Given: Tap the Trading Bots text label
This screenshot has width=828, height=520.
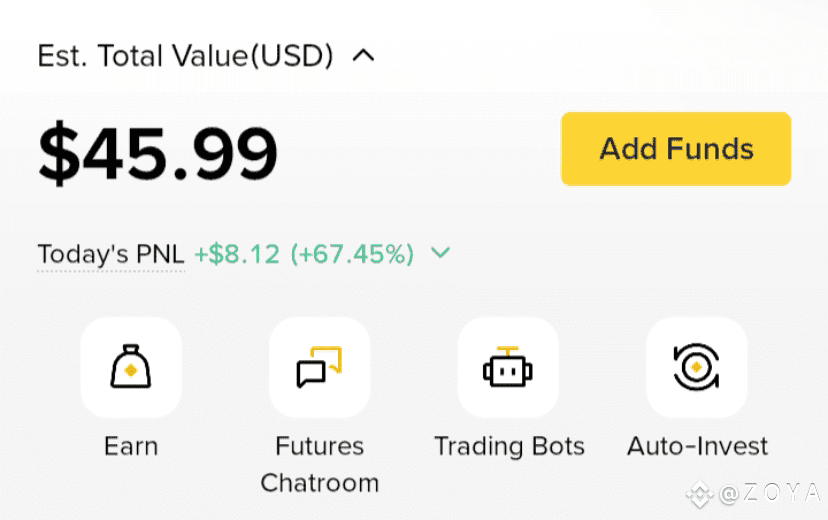Looking at the screenshot, I should (509, 447).
